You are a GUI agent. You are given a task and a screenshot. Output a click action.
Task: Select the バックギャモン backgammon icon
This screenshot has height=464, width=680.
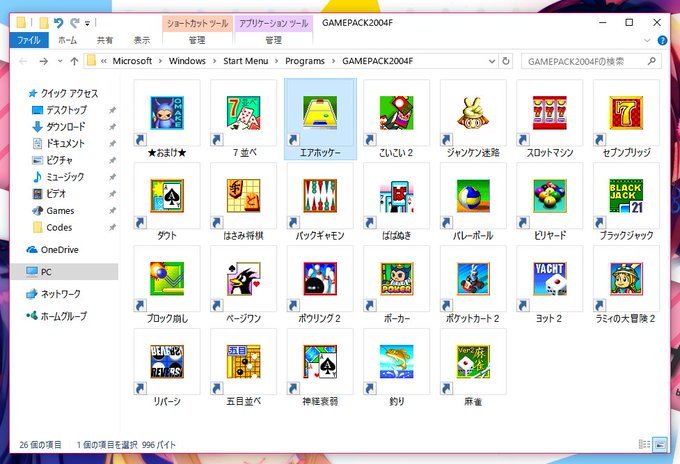(x=320, y=196)
